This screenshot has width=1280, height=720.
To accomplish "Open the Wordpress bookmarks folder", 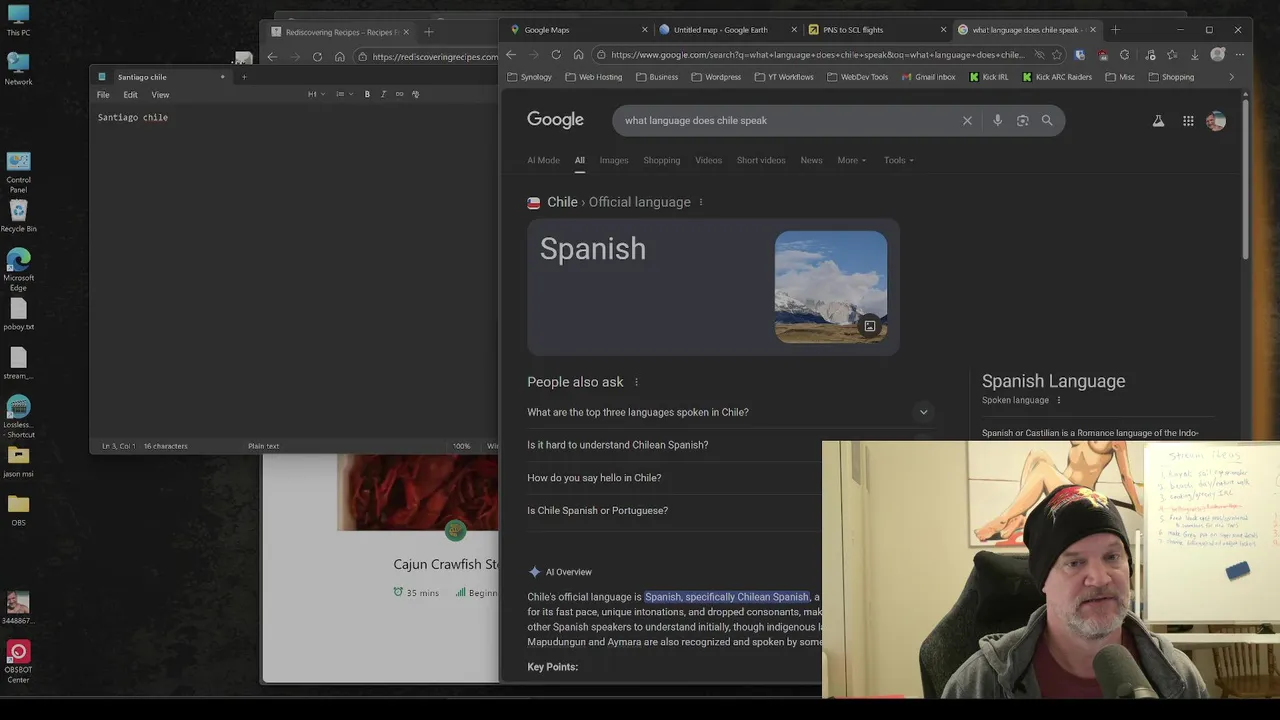I will point(715,77).
